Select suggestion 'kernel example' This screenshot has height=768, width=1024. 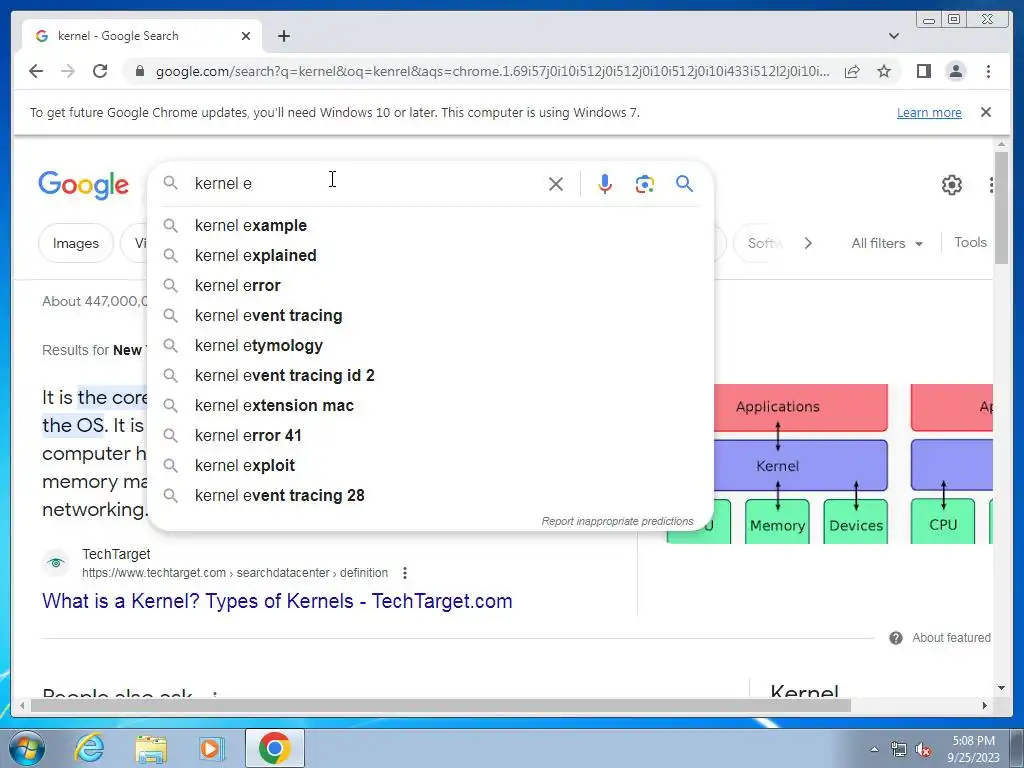click(x=430, y=225)
